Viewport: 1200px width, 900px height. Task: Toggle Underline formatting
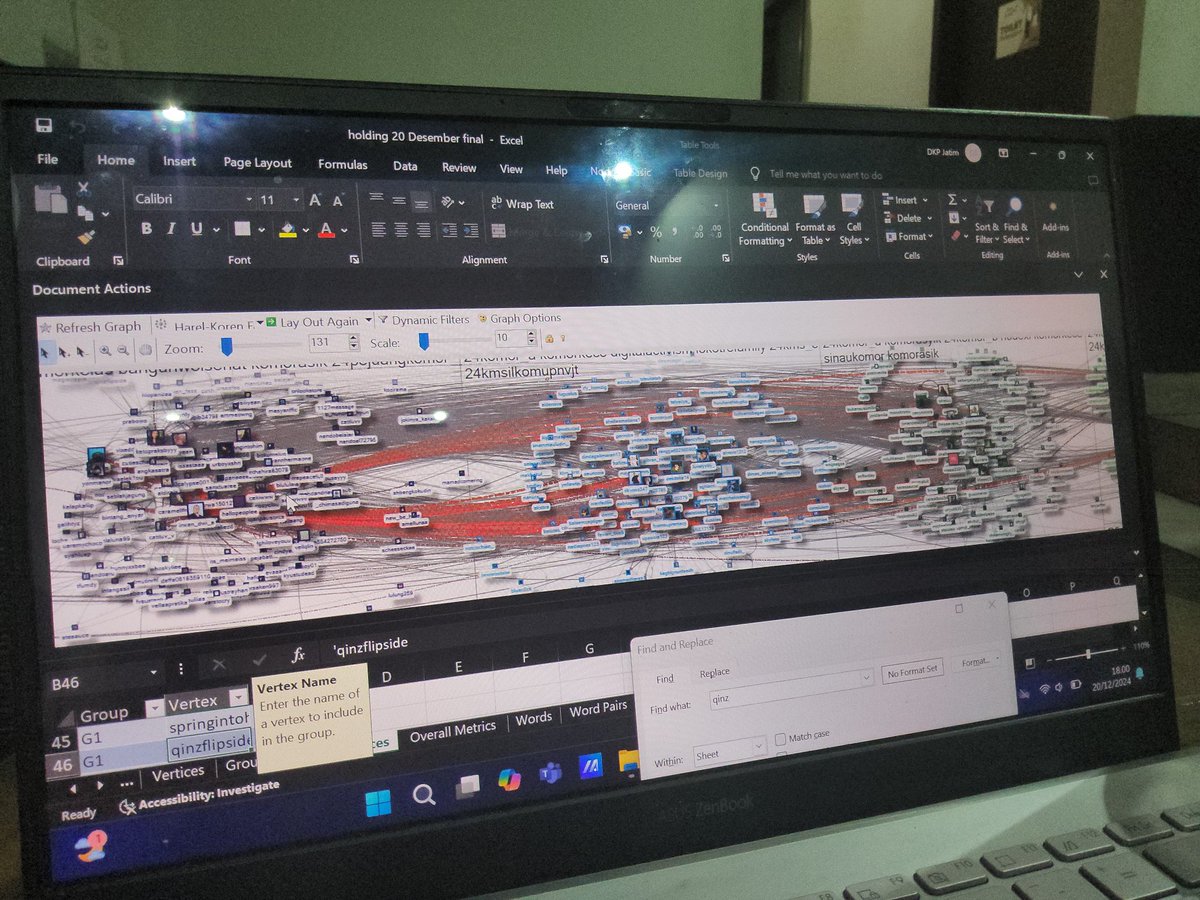click(x=196, y=229)
